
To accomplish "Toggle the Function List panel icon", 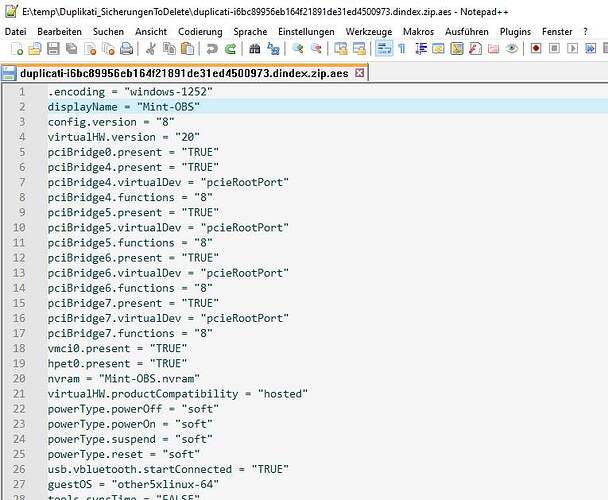I will (475, 49).
